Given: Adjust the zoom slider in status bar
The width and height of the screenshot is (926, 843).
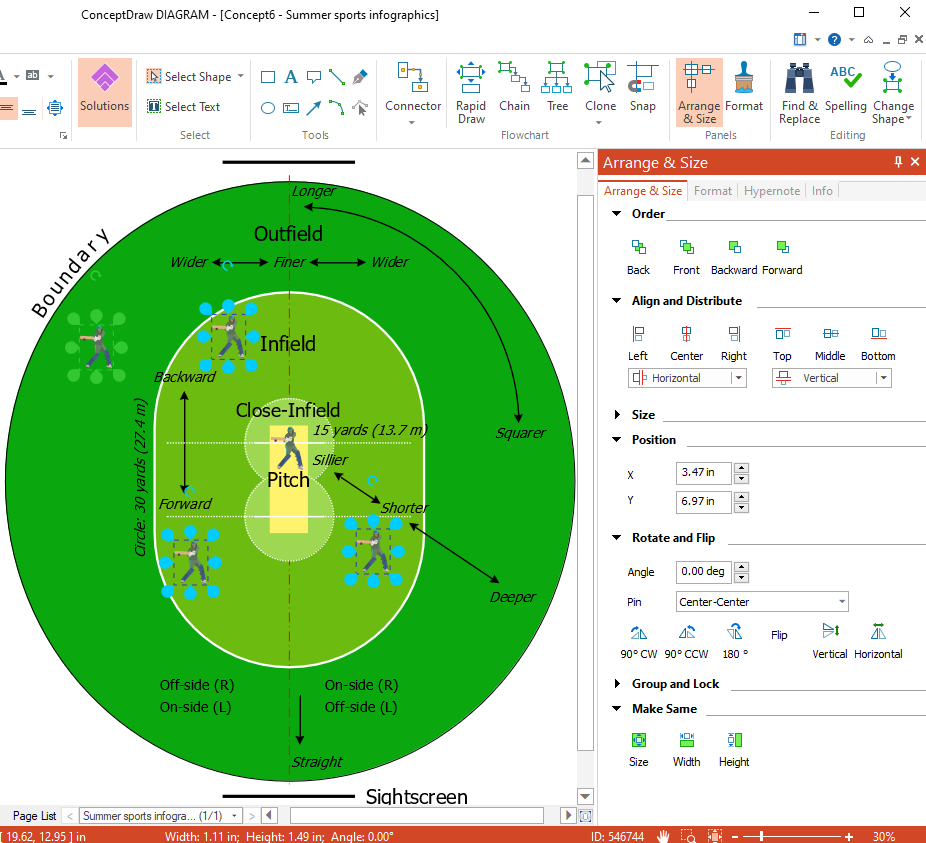Looking at the screenshot, I should [762, 836].
